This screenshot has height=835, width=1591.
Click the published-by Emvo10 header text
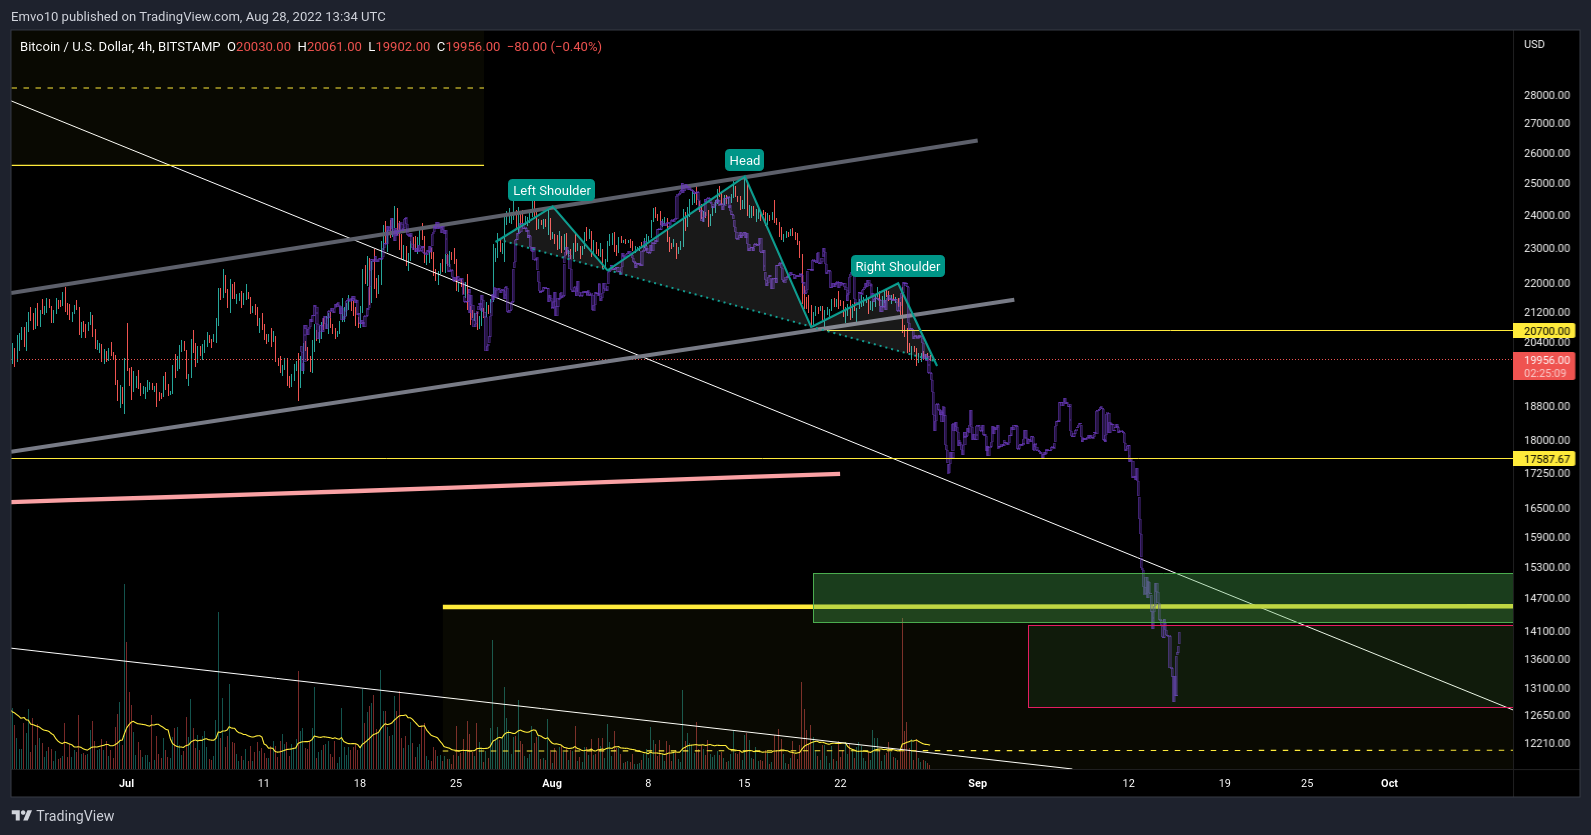(198, 16)
